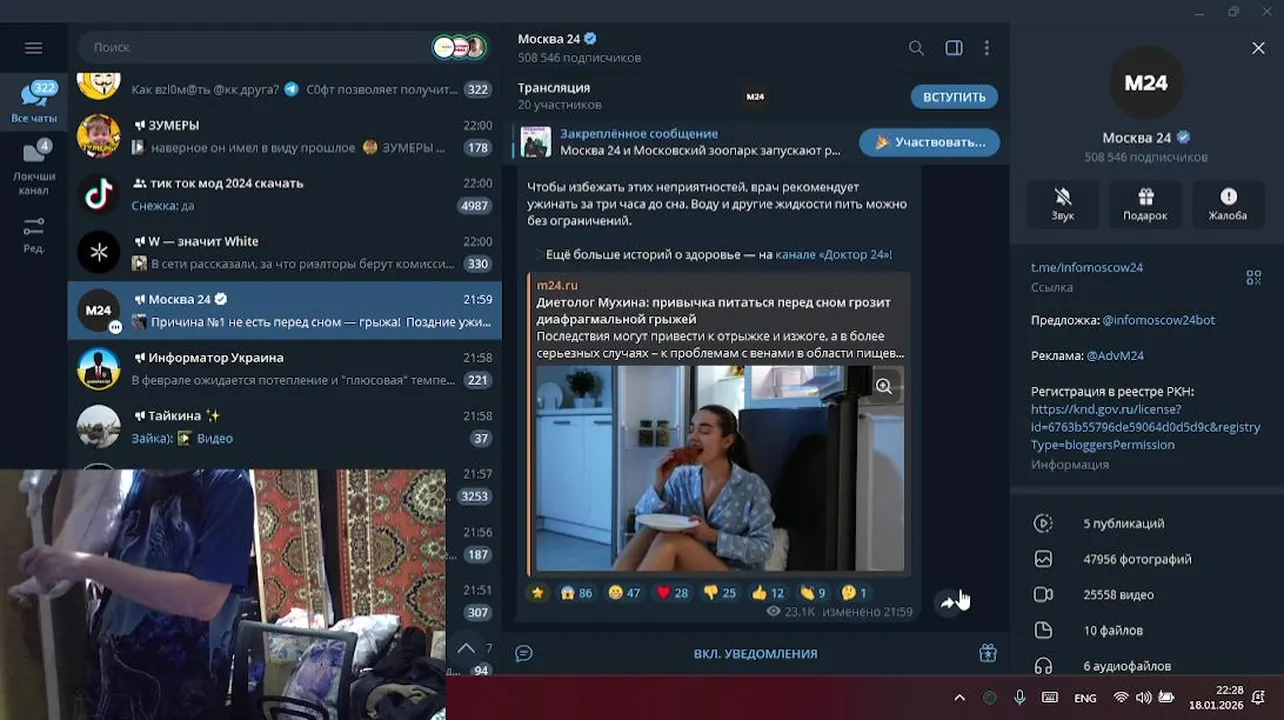Send a gift via Подарок button

point(1145,204)
